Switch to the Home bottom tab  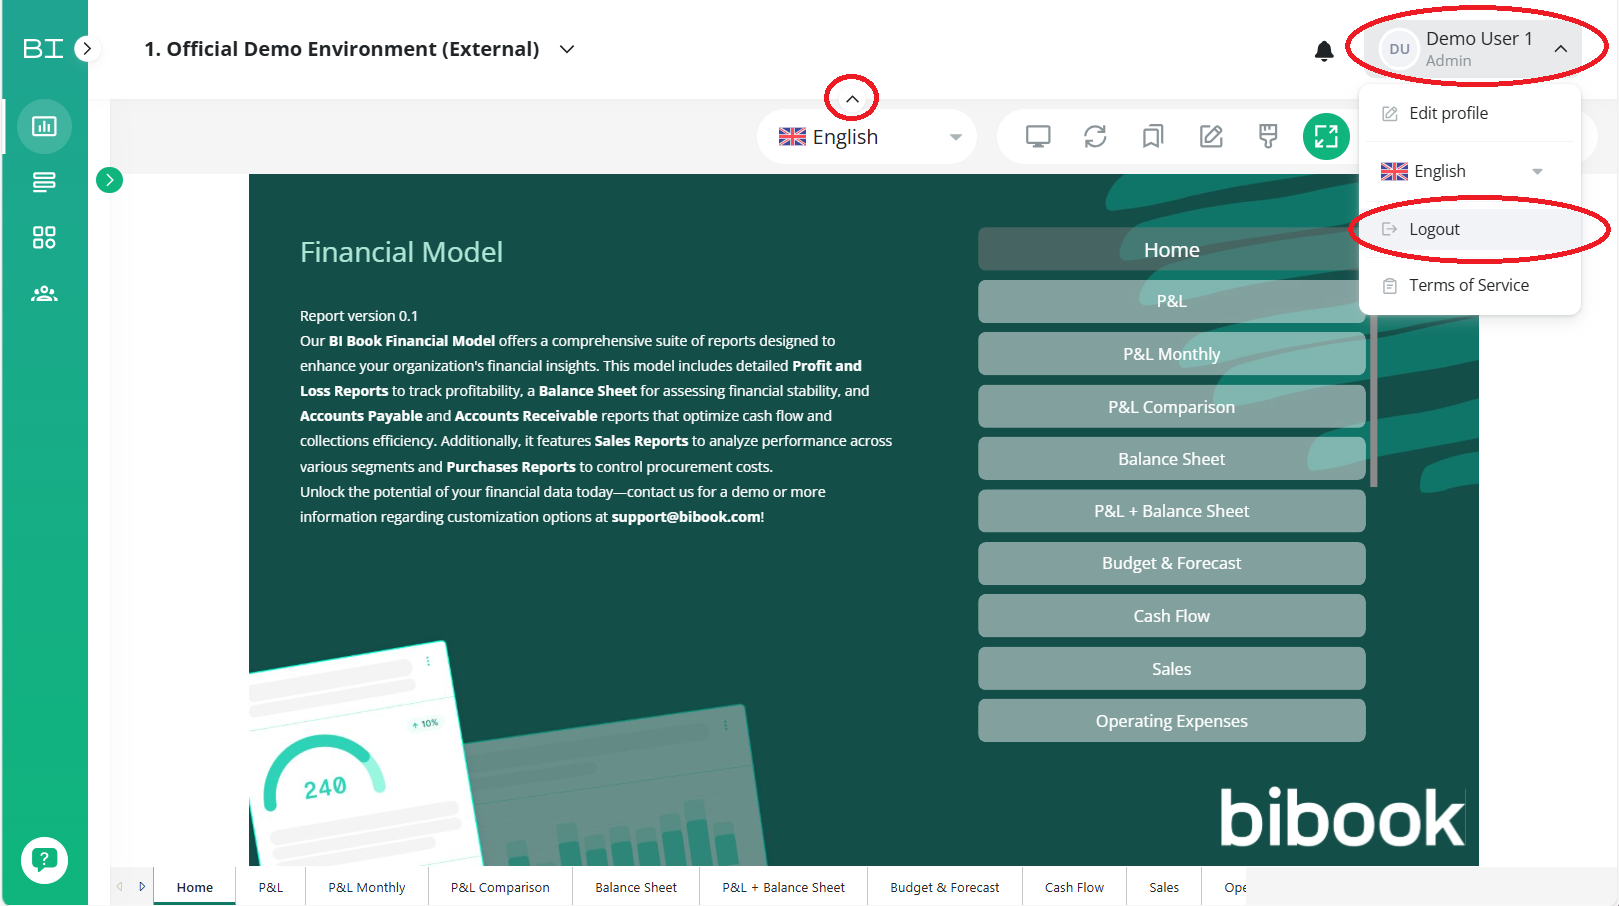pyautogui.click(x=195, y=887)
